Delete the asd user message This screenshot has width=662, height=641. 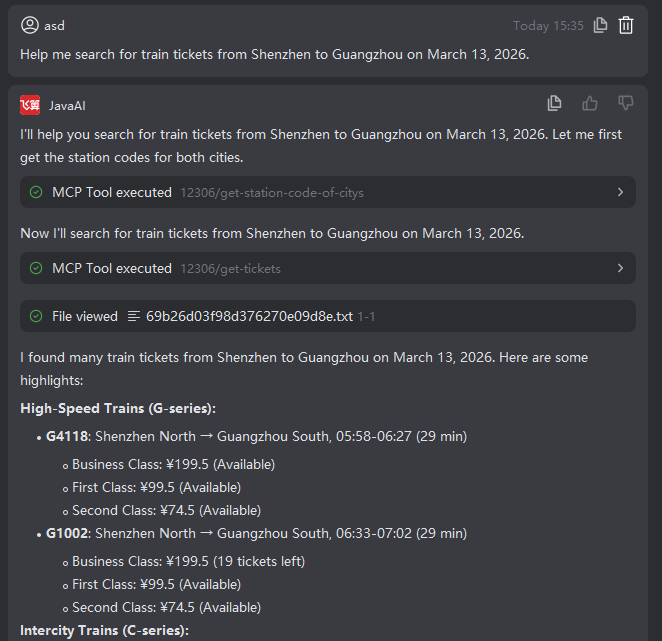pyautogui.click(x=626, y=26)
